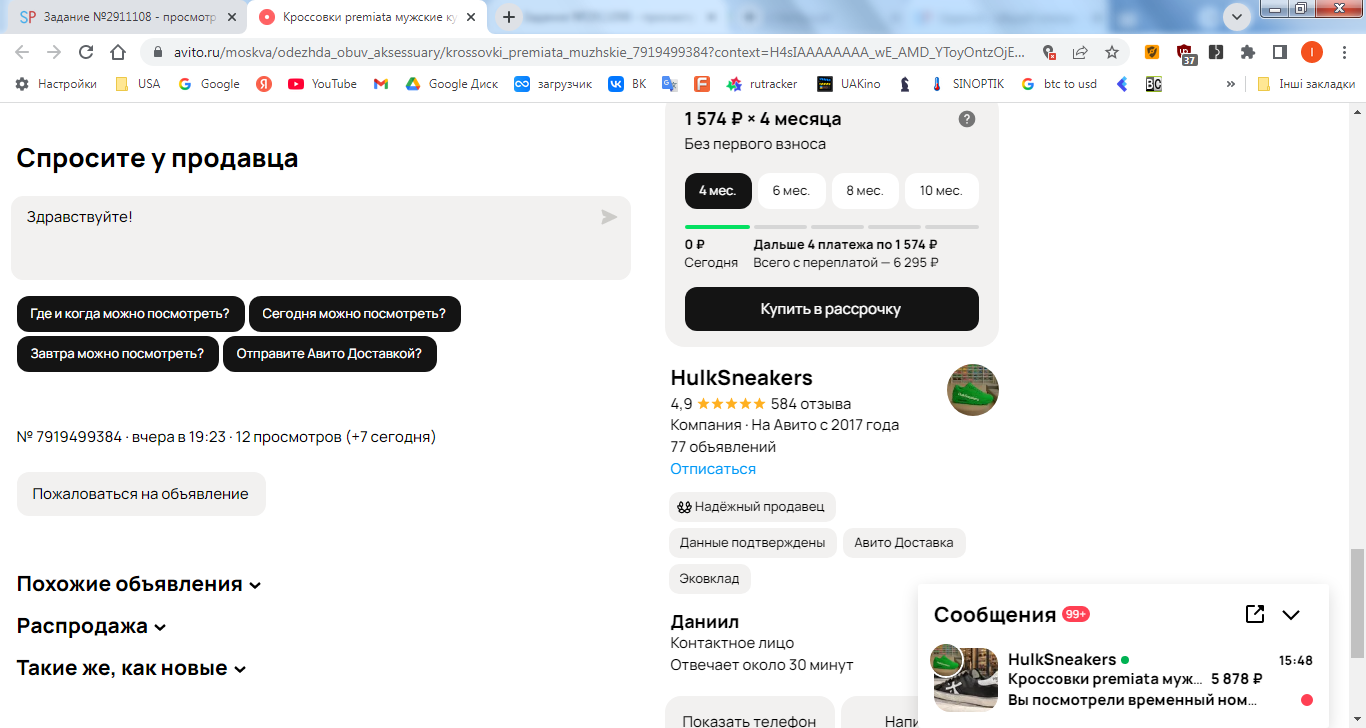1366x728 pixels.
Task: Open a new browser tab with the plus button
Action: tap(509, 17)
